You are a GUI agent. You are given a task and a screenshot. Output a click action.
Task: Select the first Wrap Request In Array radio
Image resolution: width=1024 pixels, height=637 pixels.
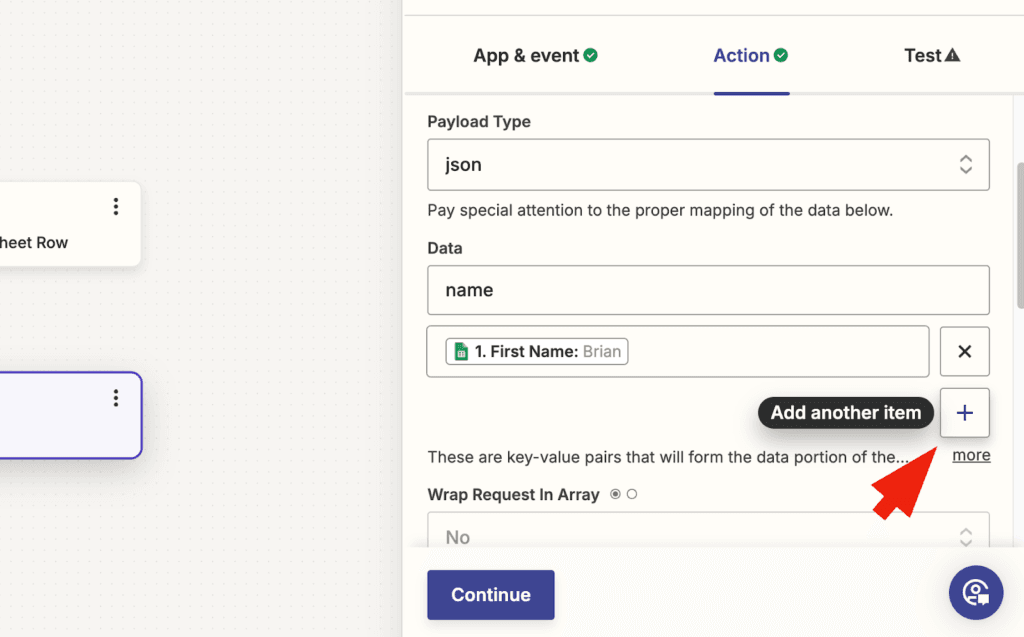[615, 494]
